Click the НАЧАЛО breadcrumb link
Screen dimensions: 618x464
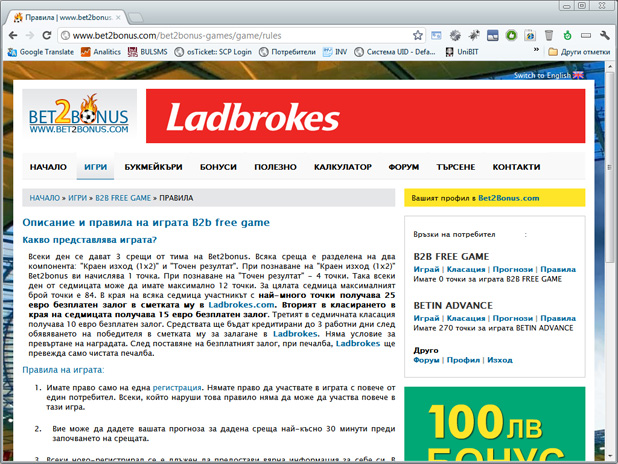[x=45, y=198]
